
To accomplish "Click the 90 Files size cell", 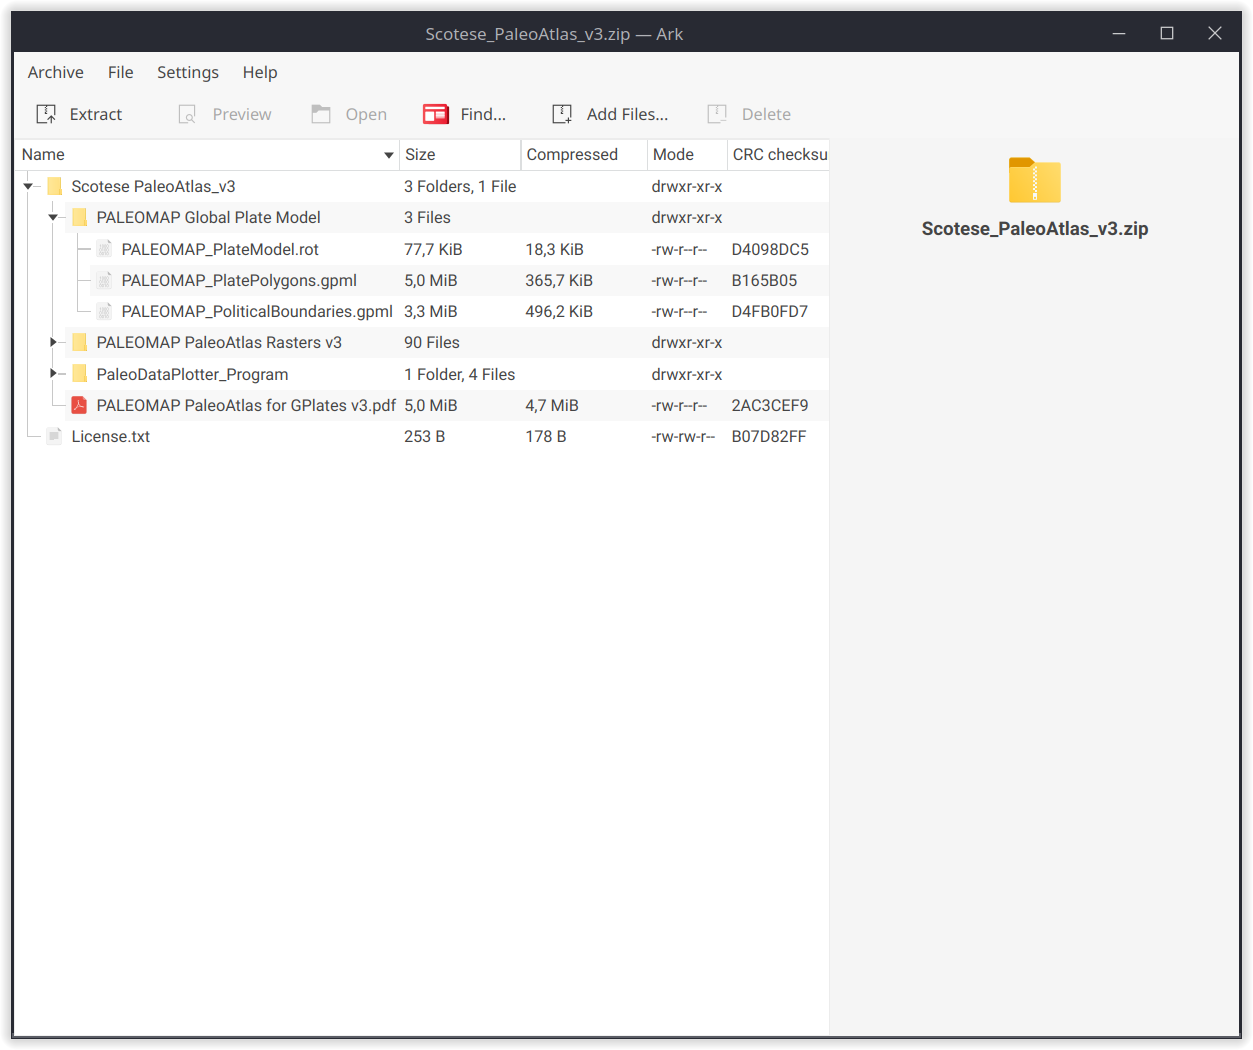I will tap(432, 342).
